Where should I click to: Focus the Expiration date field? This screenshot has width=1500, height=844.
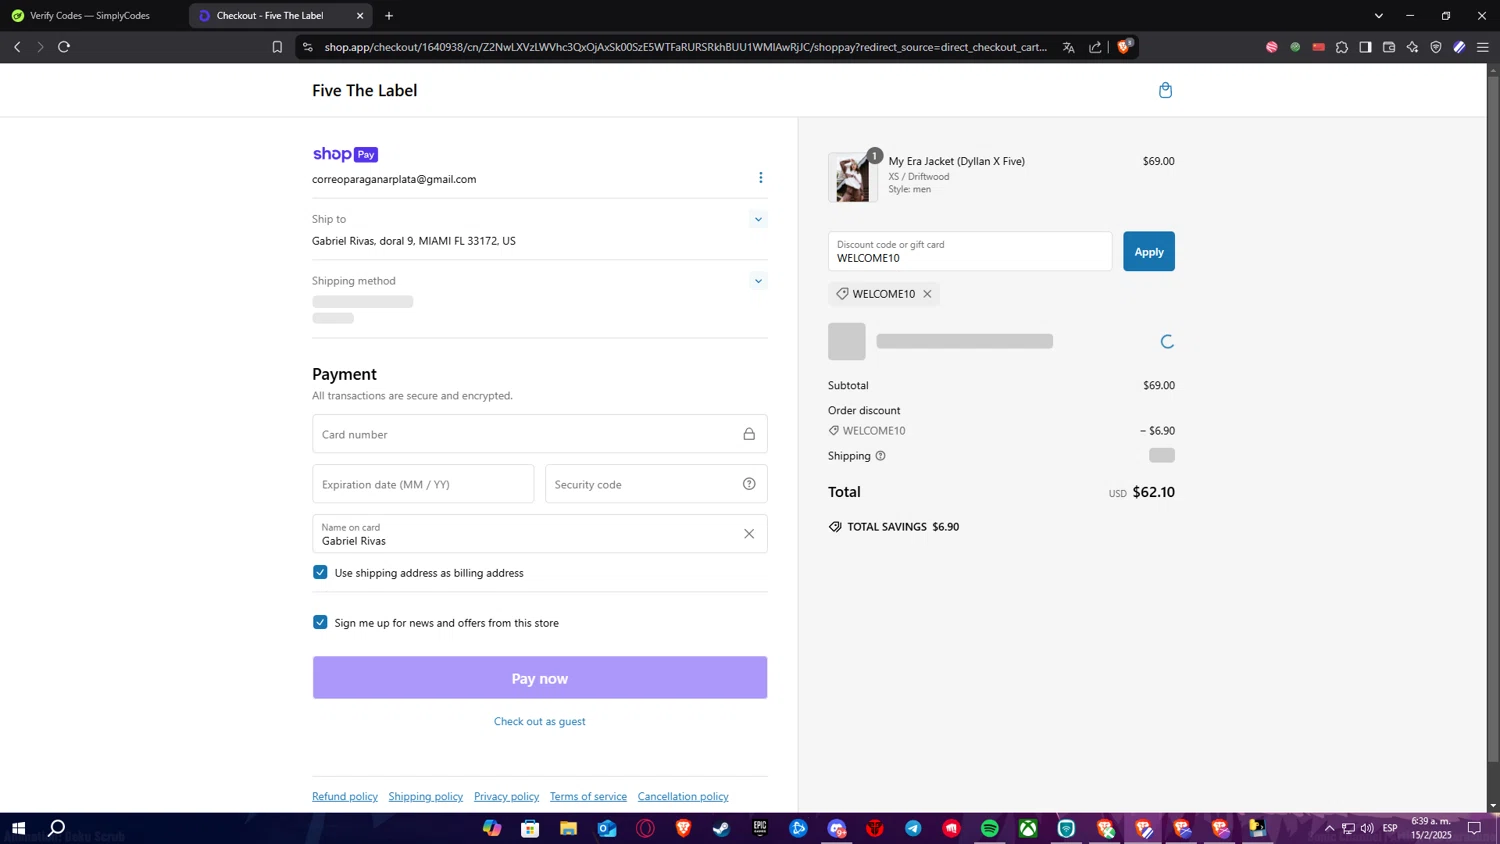pyautogui.click(x=423, y=484)
